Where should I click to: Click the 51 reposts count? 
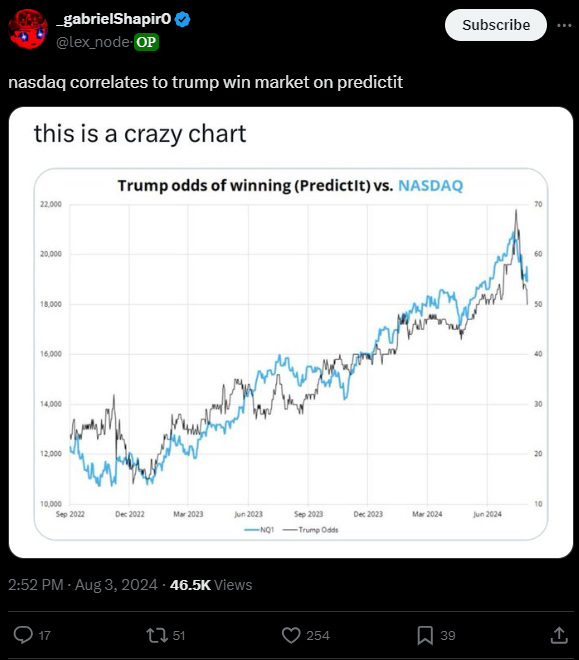(x=179, y=635)
